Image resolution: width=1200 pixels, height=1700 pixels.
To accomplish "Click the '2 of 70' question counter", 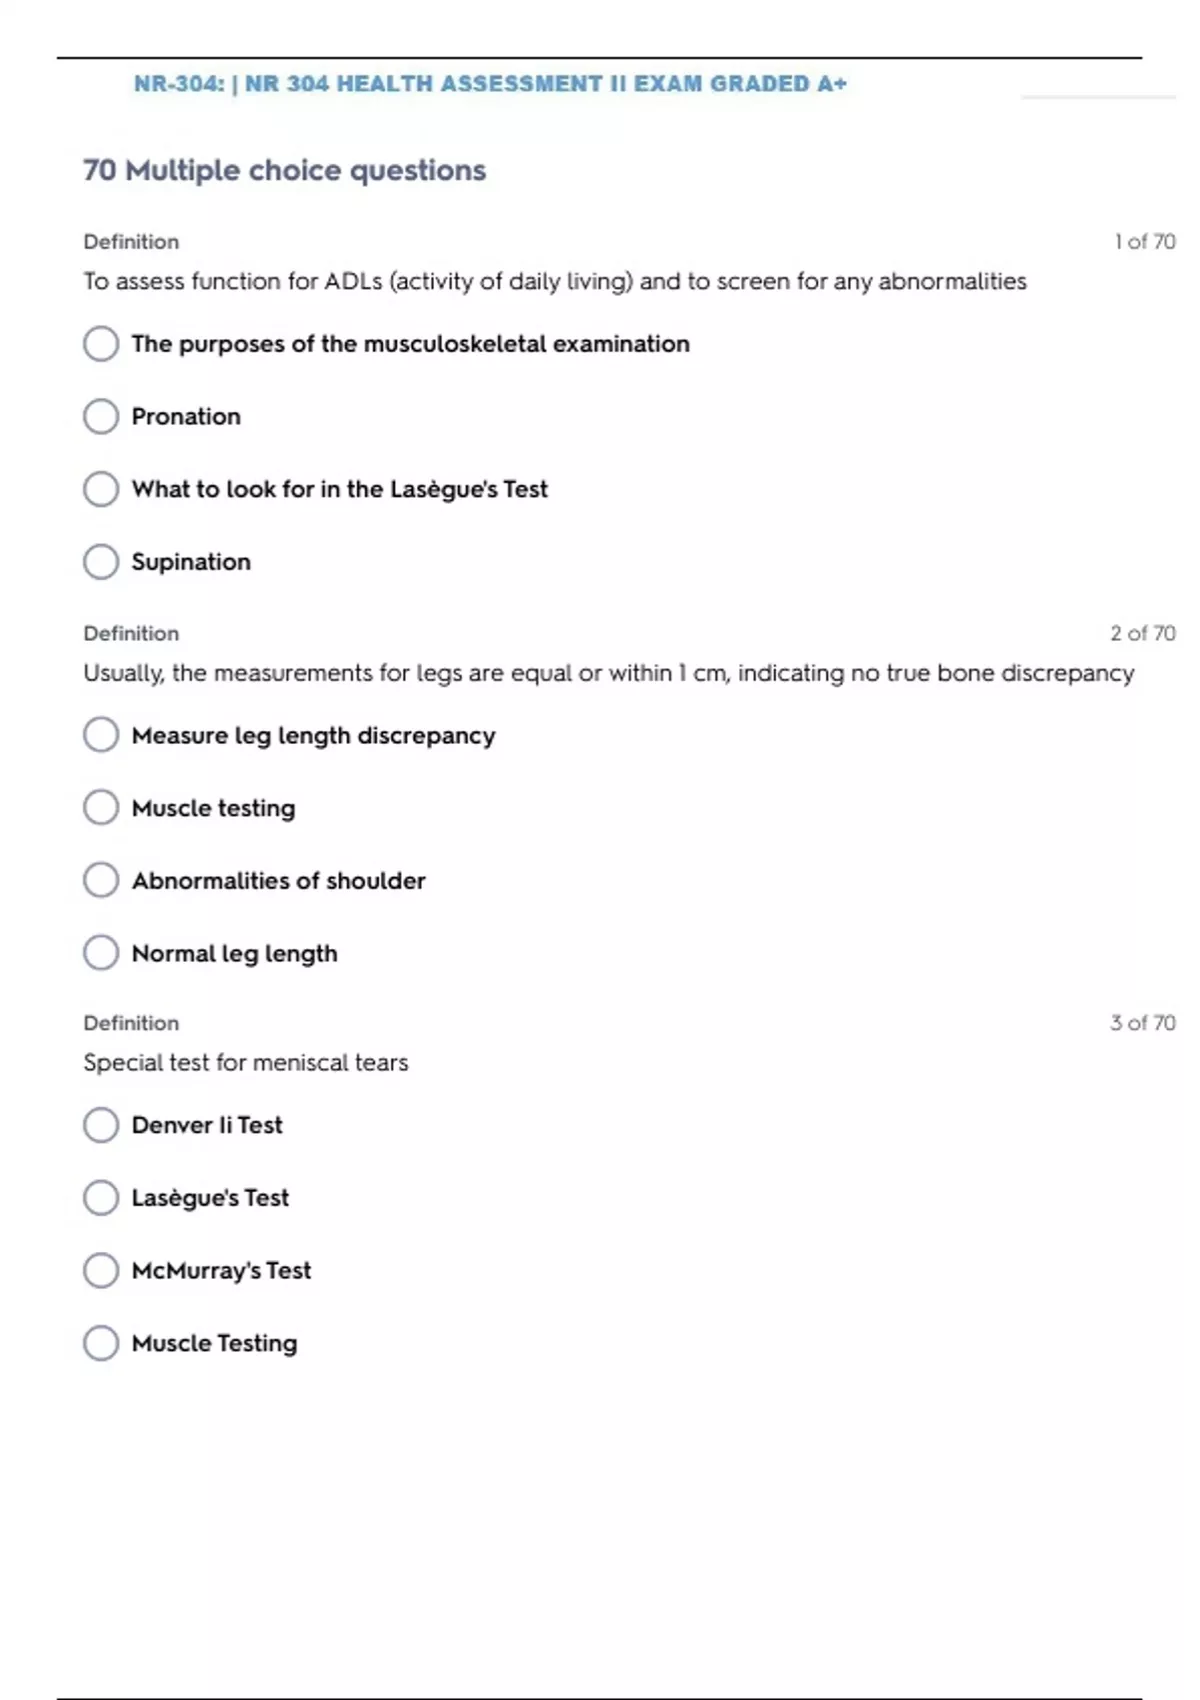I will pyautogui.click(x=1142, y=633).
